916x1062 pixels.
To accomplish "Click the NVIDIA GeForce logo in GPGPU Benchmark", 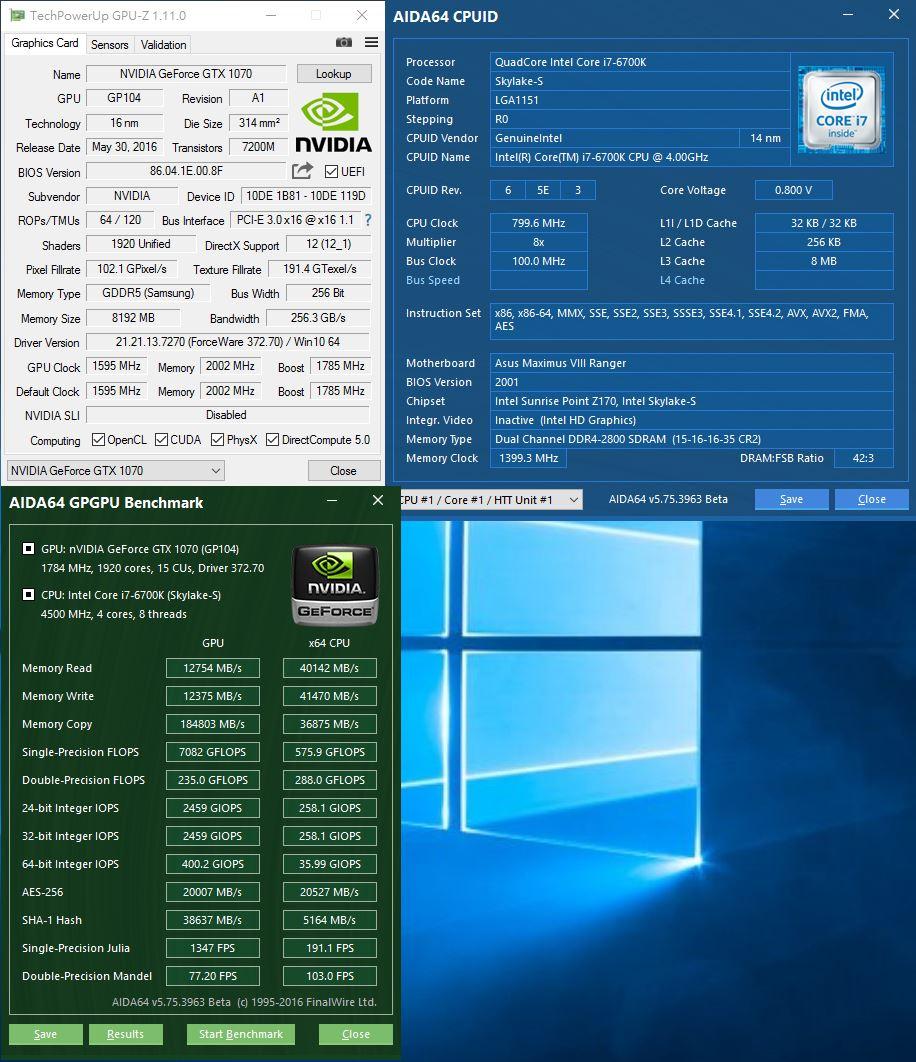I will coord(334,585).
